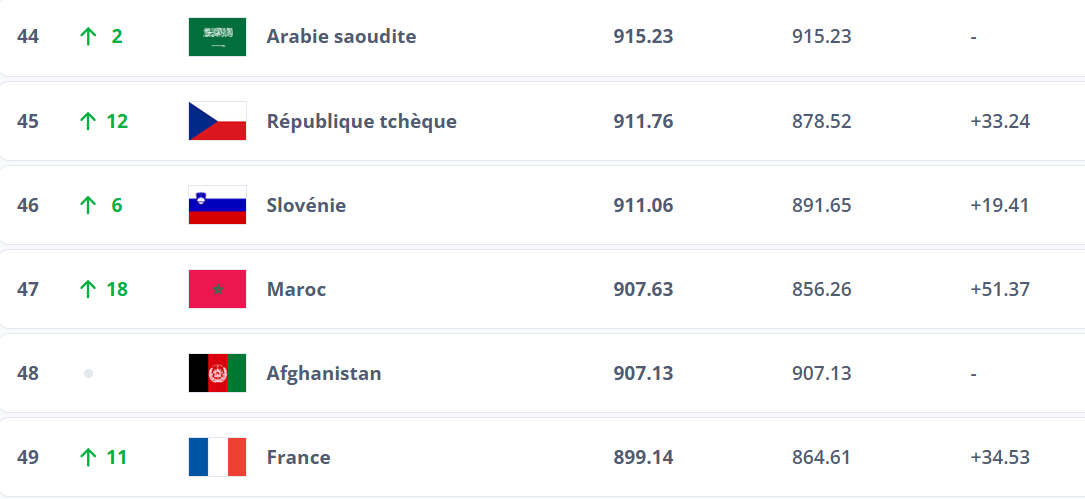Click the France flag icon
The image size is (1085, 499).
pyautogui.click(x=217, y=457)
